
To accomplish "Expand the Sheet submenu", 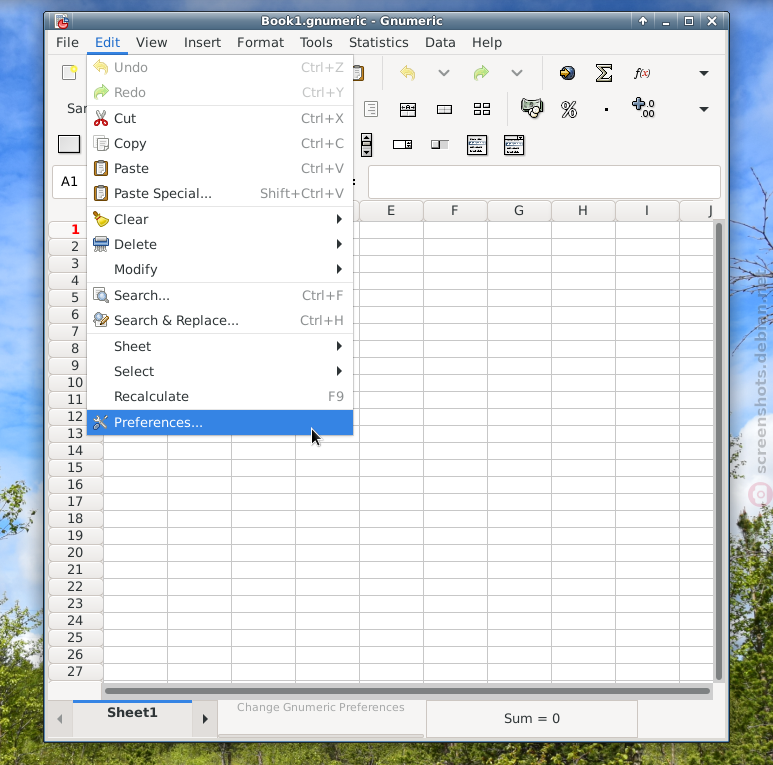I will [x=220, y=347].
